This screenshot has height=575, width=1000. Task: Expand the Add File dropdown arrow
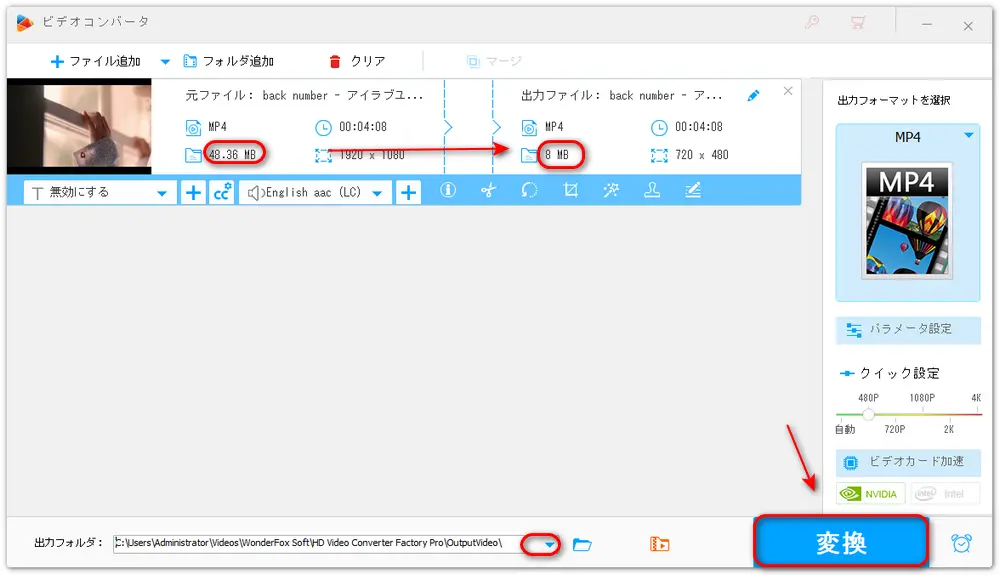click(x=165, y=62)
